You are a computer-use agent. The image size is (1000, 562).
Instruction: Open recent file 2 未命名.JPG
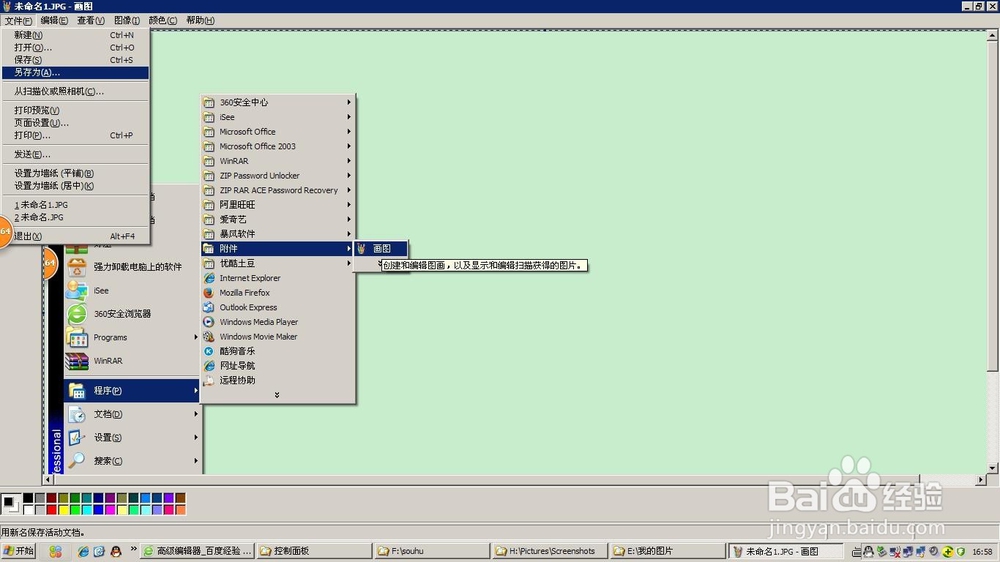(x=75, y=217)
